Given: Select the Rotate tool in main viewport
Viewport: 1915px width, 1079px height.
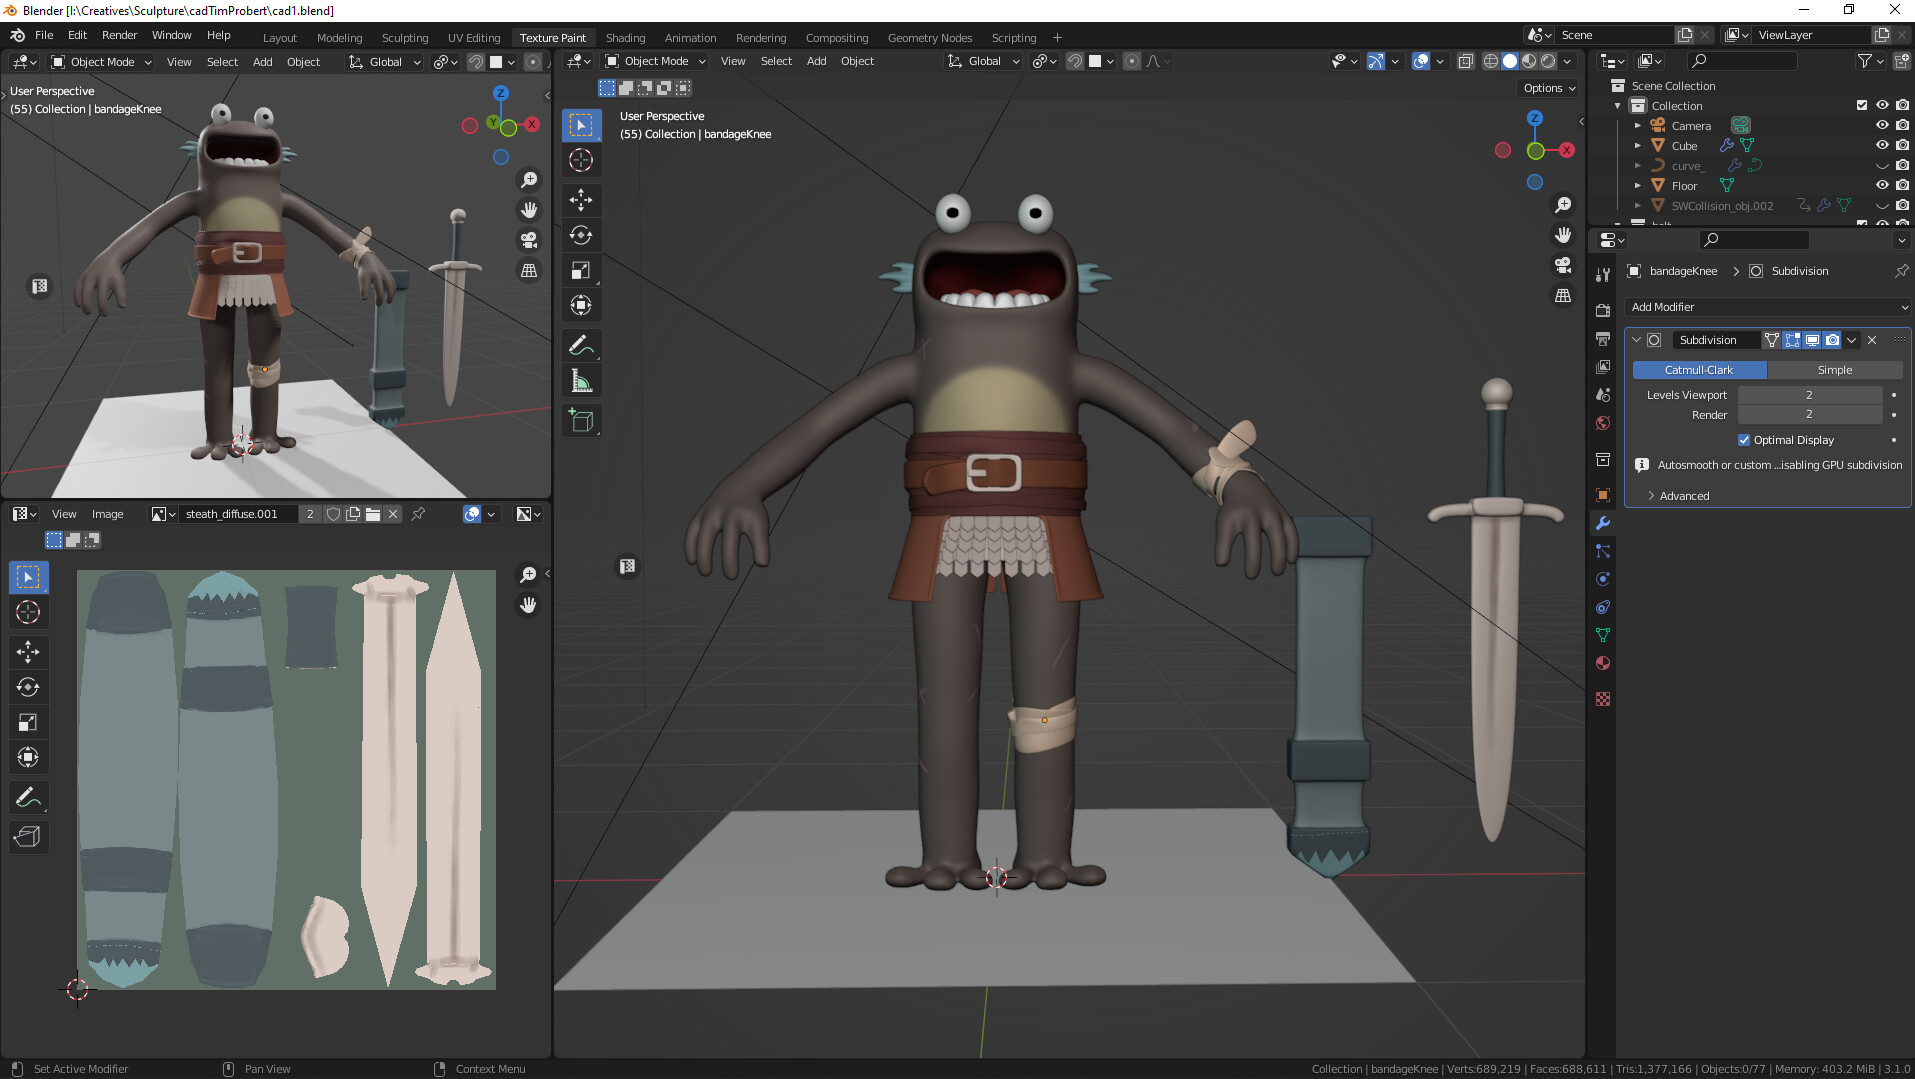Looking at the screenshot, I should (x=581, y=236).
